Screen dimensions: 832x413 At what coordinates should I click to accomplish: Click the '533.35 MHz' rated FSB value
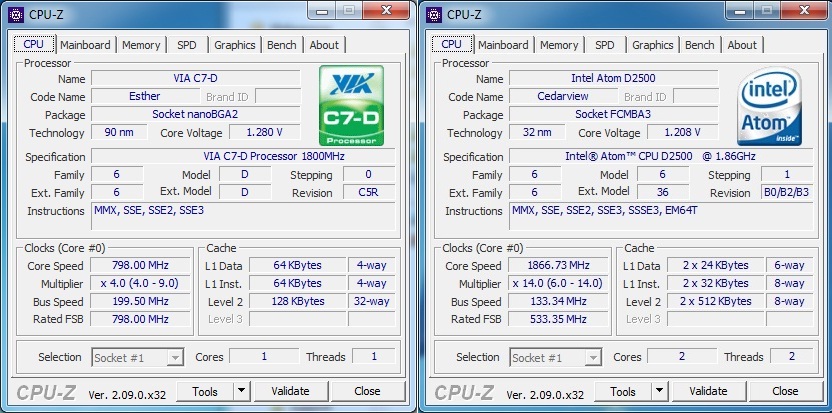click(558, 319)
